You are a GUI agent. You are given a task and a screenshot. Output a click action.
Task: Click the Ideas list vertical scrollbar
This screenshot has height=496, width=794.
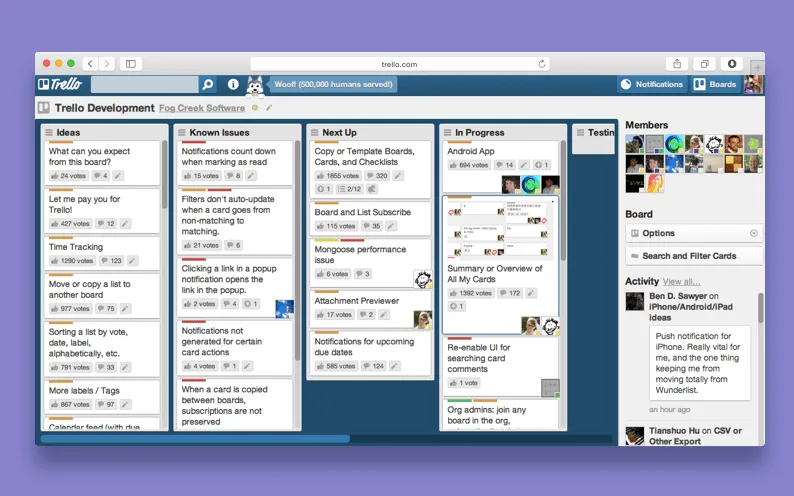coord(164,175)
